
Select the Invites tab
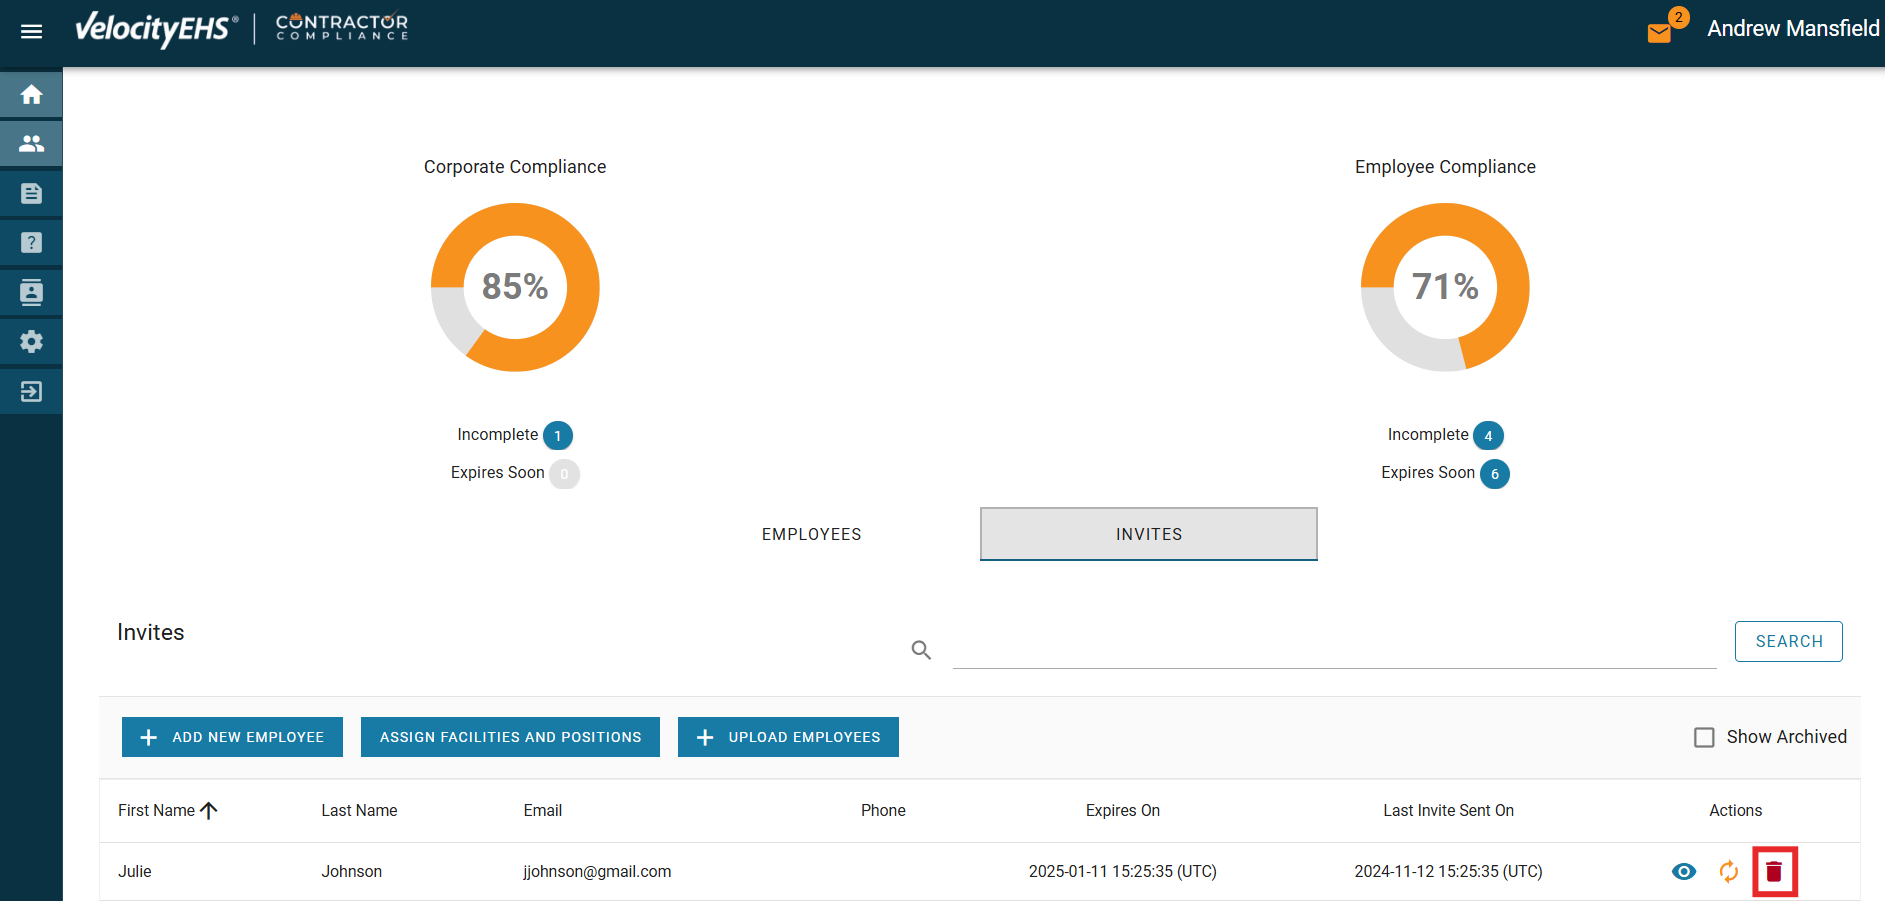click(1148, 534)
